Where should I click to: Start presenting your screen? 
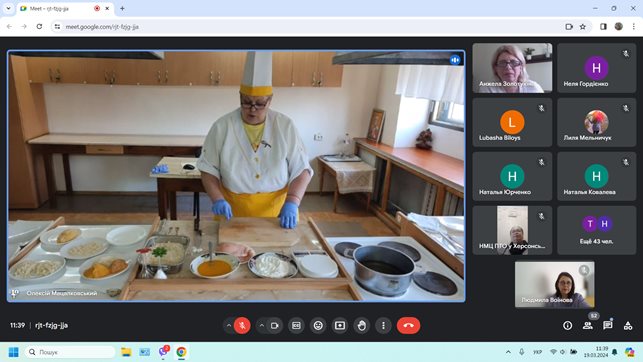click(340, 326)
